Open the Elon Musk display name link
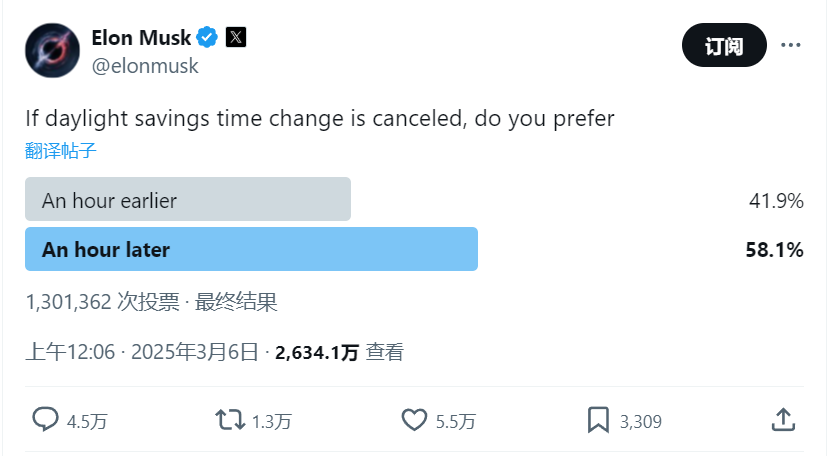This screenshot has height=456, width=836. pos(141,39)
